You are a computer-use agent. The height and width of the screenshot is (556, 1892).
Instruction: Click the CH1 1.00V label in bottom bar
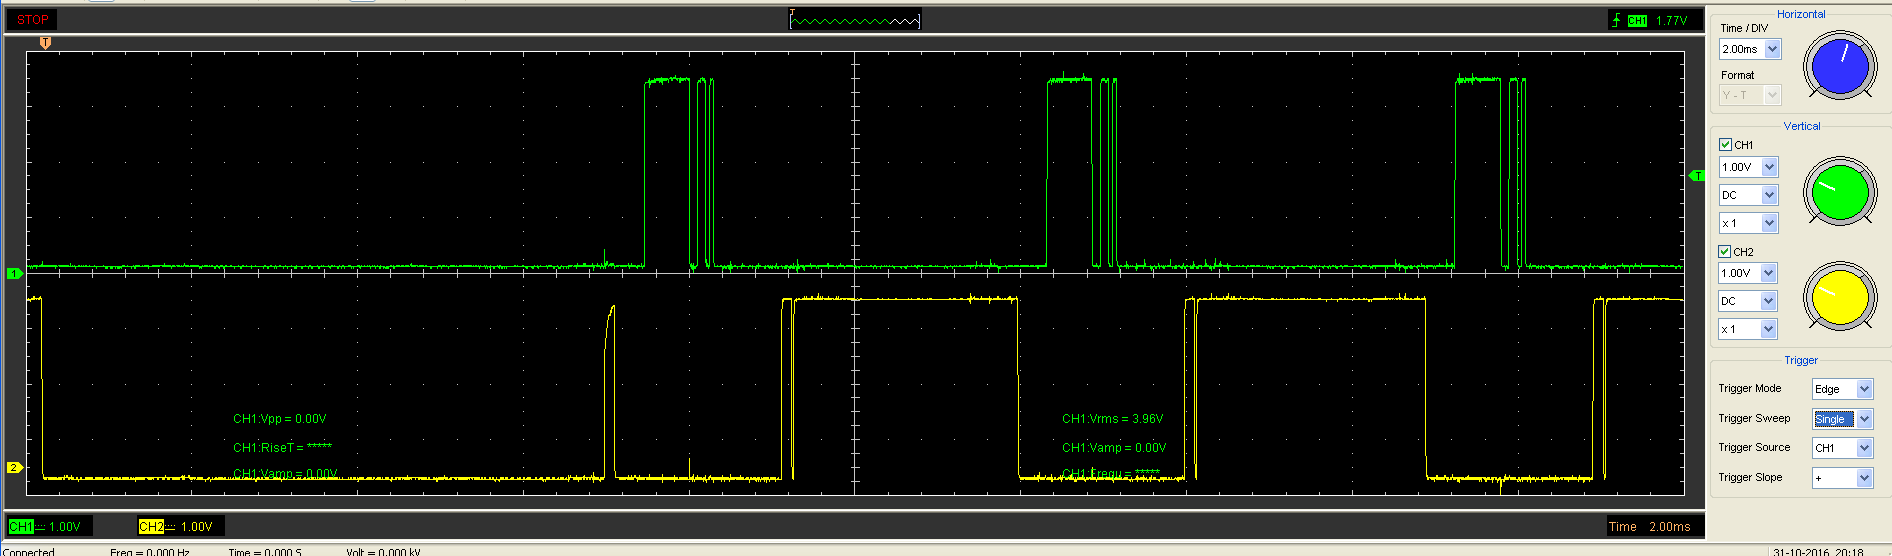[48, 526]
